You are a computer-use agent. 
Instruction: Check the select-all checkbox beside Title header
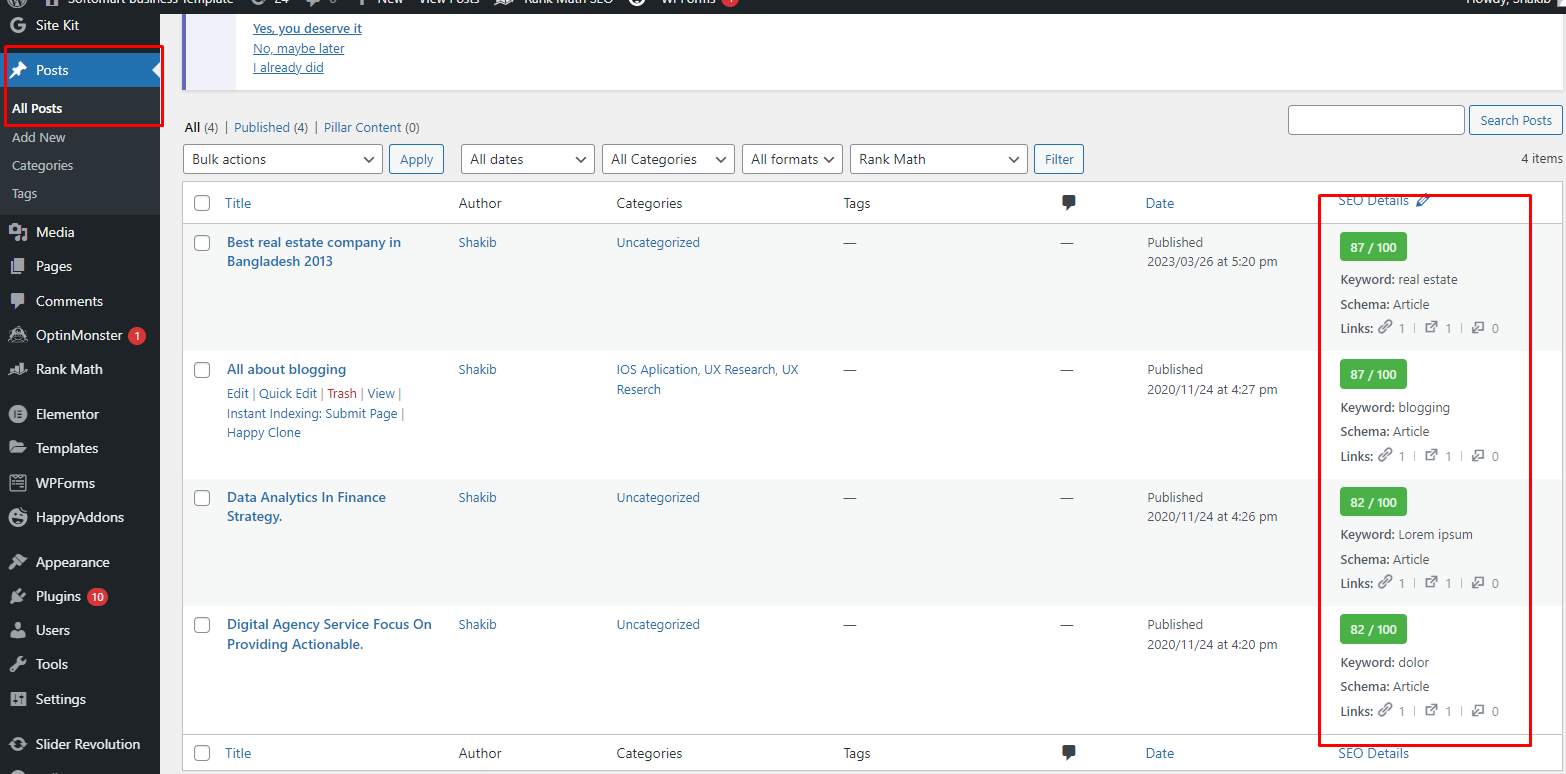click(202, 203)
